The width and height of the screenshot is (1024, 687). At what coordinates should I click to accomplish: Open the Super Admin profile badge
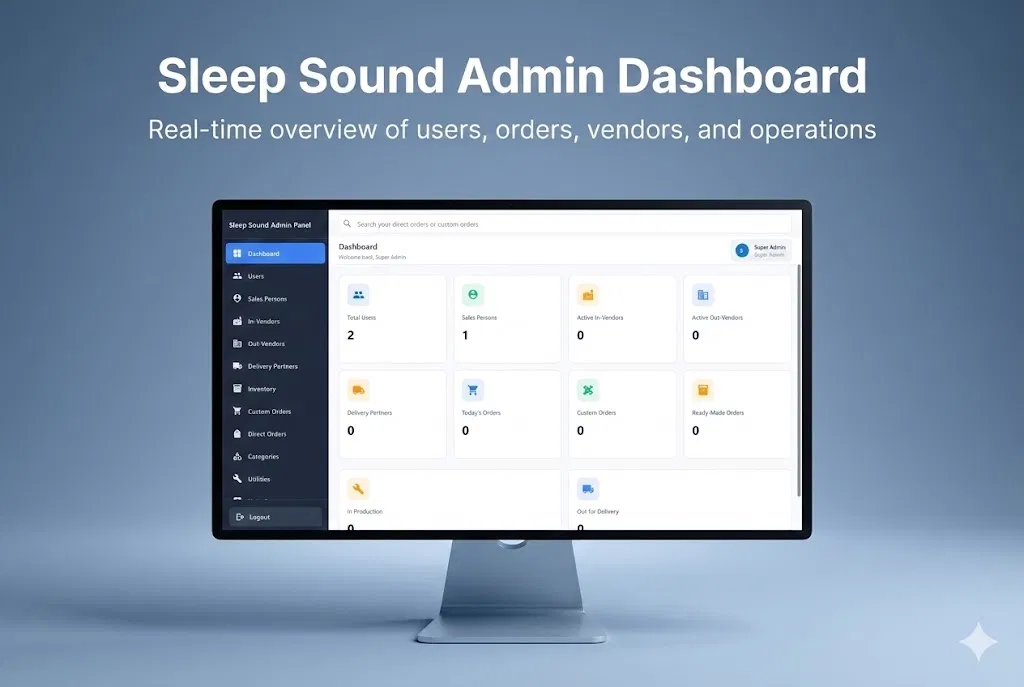[x=761, y=250]
